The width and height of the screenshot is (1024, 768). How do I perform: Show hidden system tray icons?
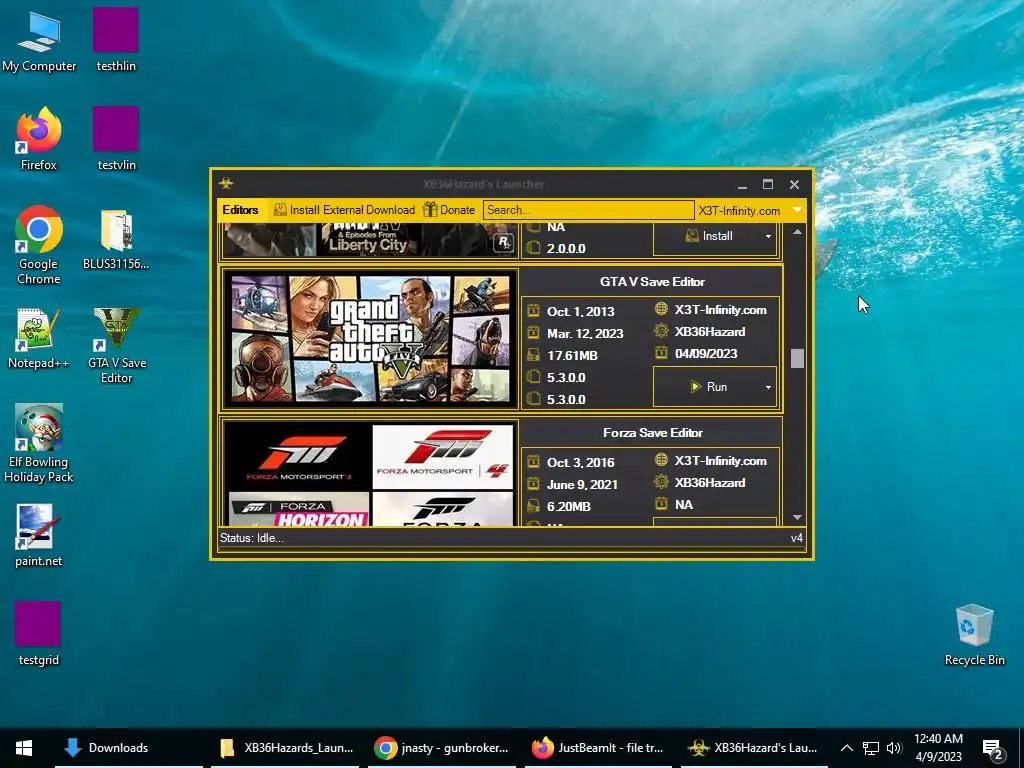click(x=846, y=748)
